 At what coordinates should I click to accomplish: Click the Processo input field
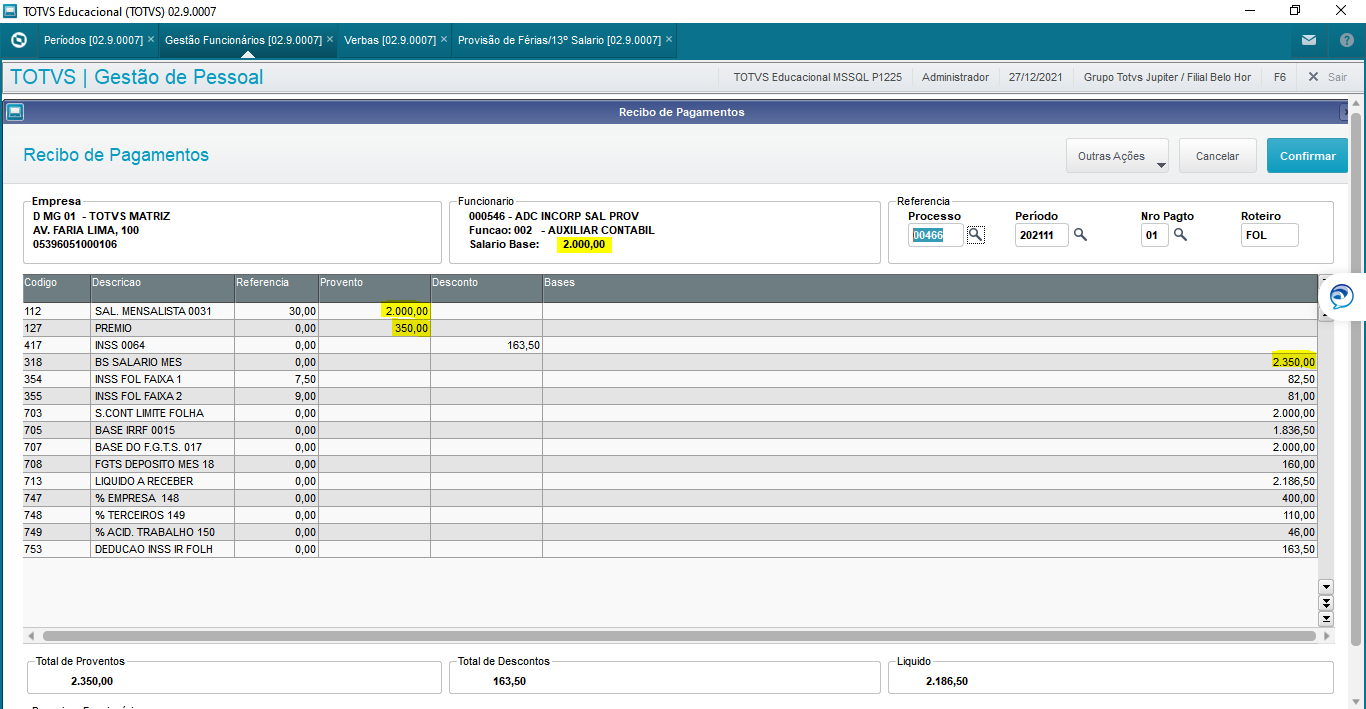(937, 235)
